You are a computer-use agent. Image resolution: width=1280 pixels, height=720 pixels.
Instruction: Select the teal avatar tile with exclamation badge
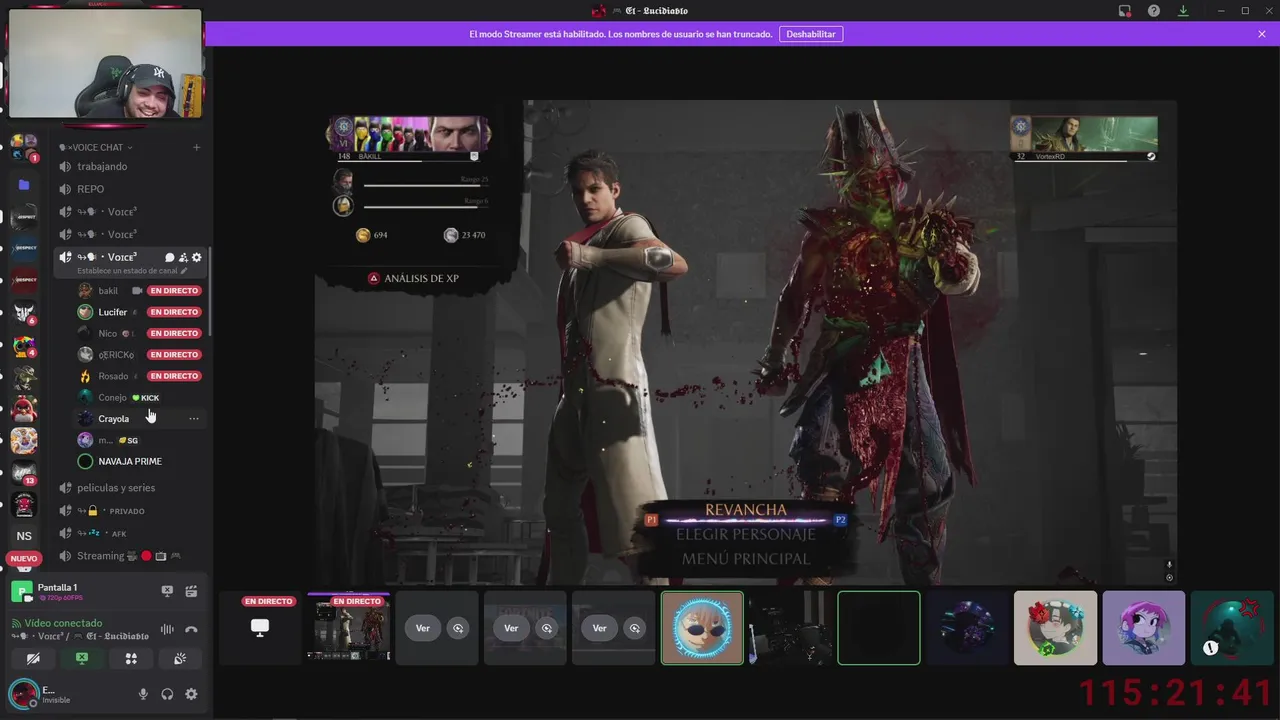(x=1231, y=628)
